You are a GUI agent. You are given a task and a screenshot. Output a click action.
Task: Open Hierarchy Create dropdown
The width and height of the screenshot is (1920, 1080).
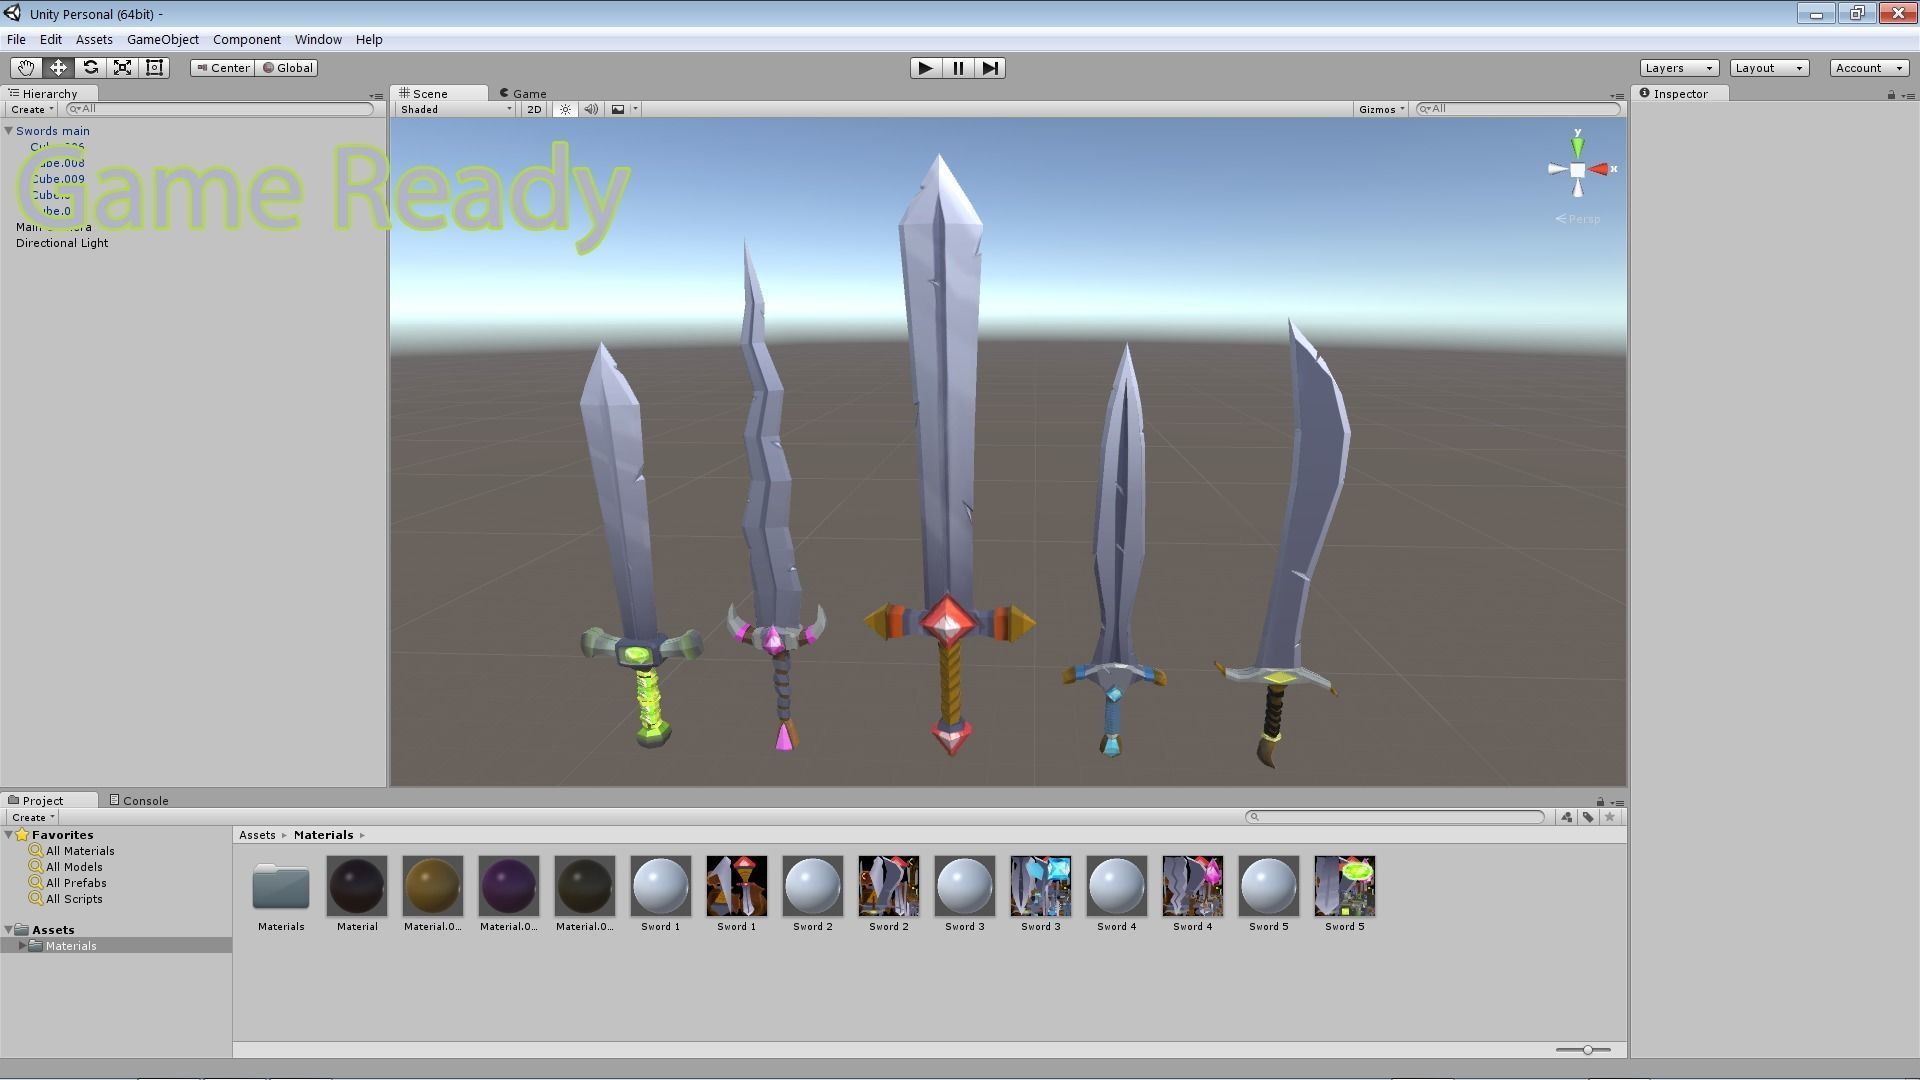(32, 109)
